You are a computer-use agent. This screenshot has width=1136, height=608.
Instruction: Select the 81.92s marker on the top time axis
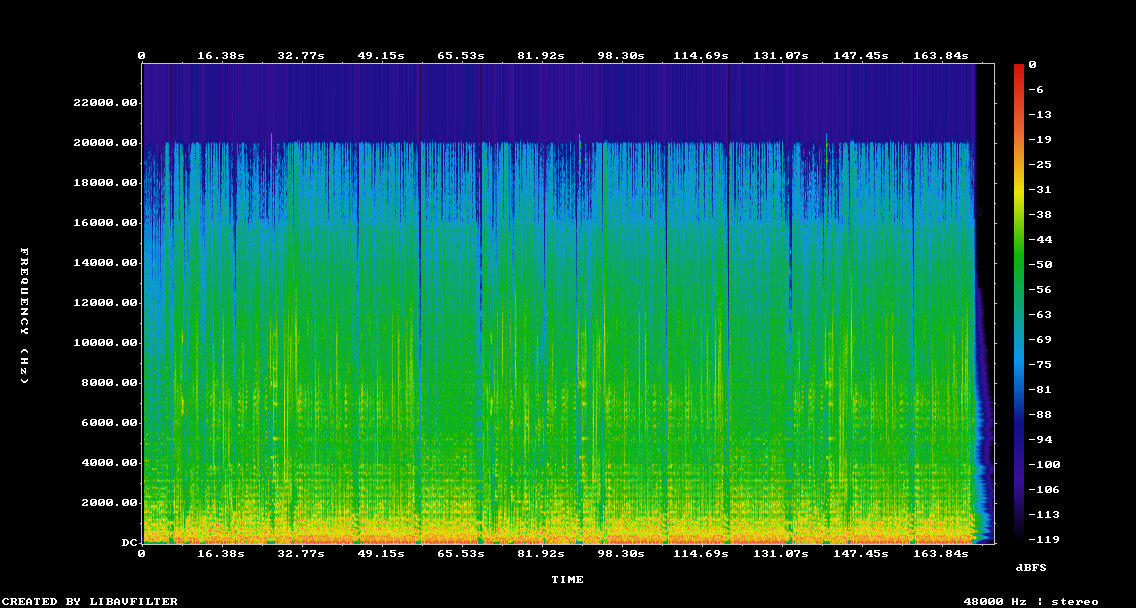[541, 56]
